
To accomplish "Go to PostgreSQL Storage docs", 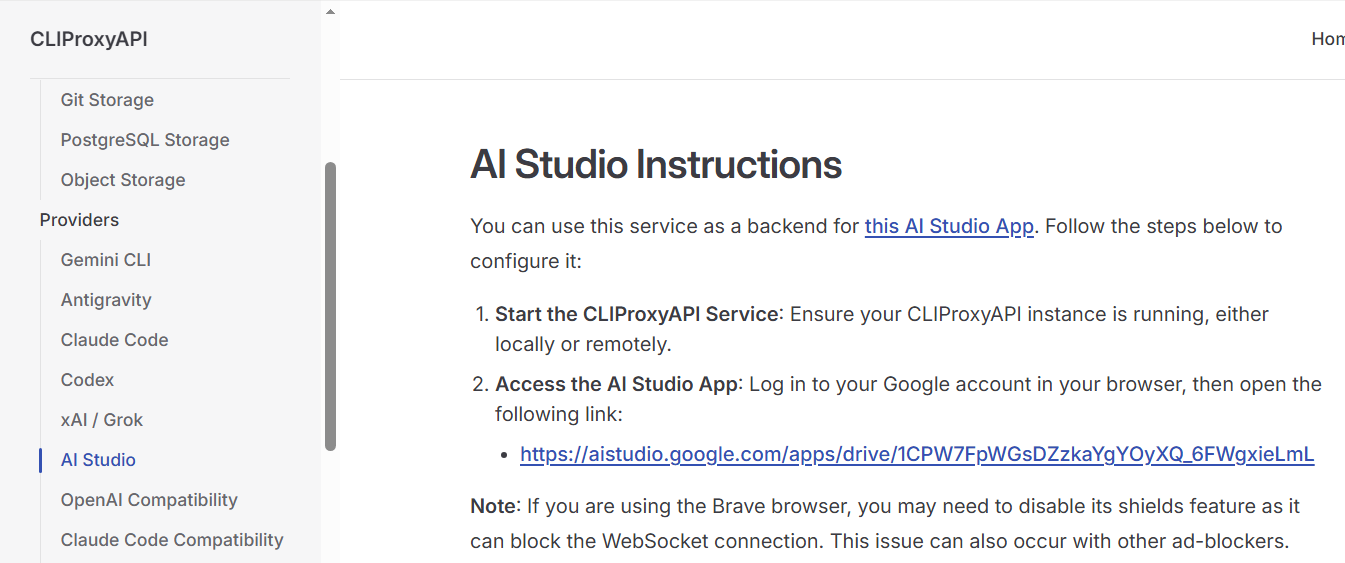I will coord(145,140).
